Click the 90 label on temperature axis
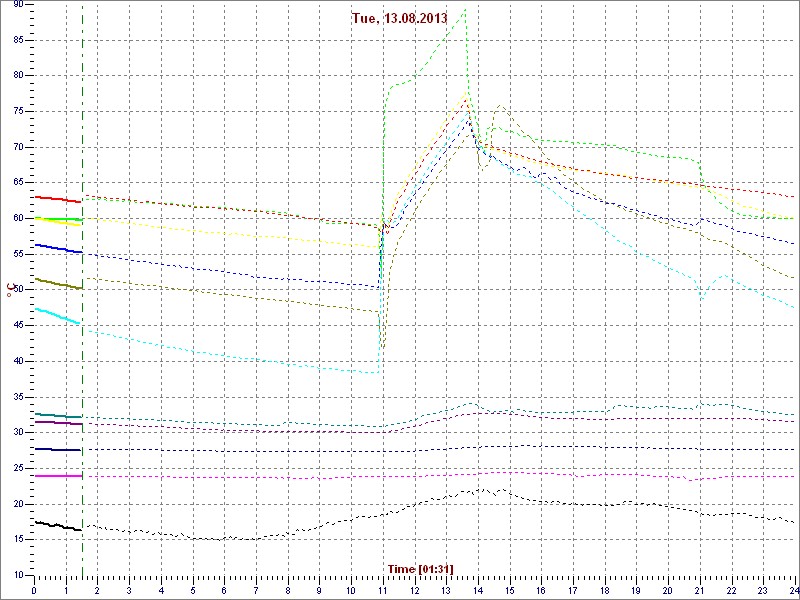 18,5
